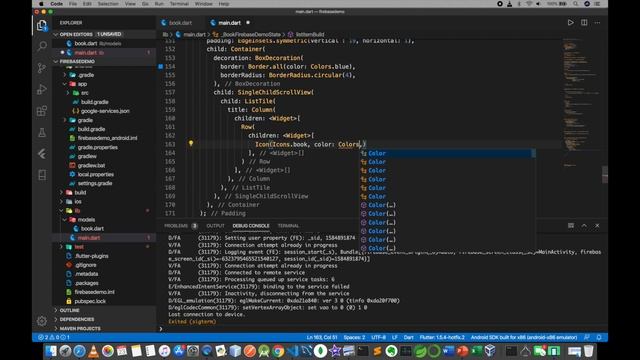Open the Source Control view
Viewport: 640px width, 360px height.
coord(42,68)
